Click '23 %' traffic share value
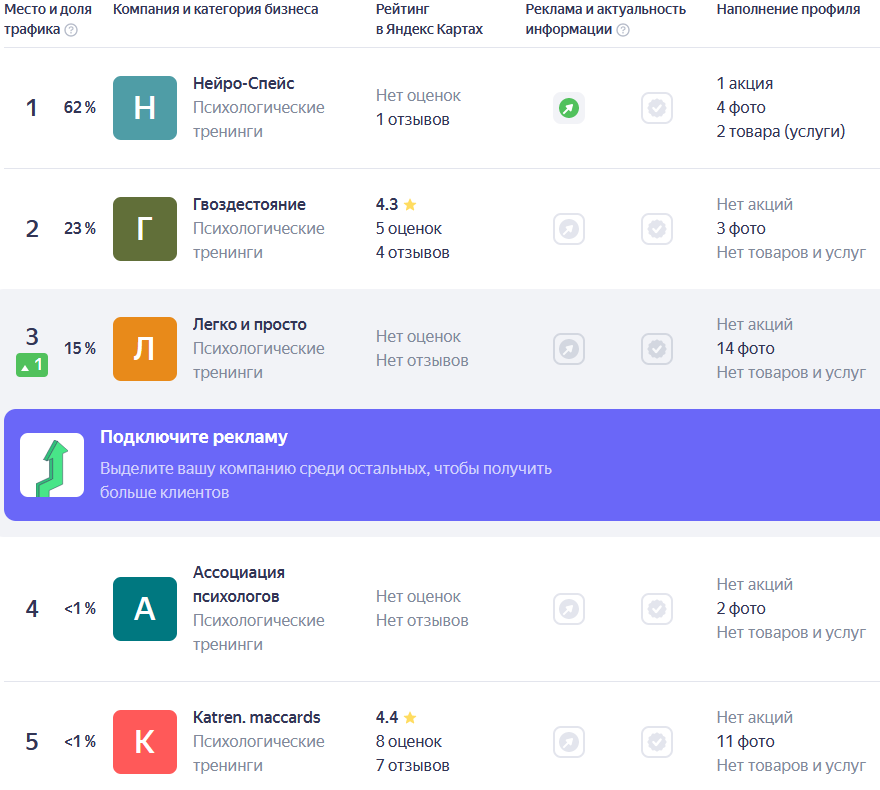 80,229
